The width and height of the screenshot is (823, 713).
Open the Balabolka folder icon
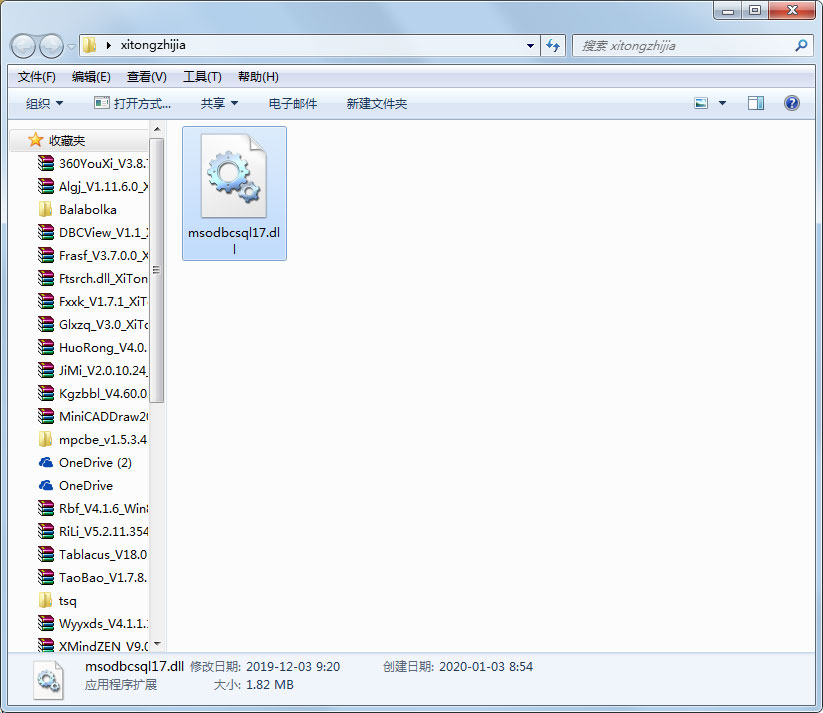tap(45, 209)
